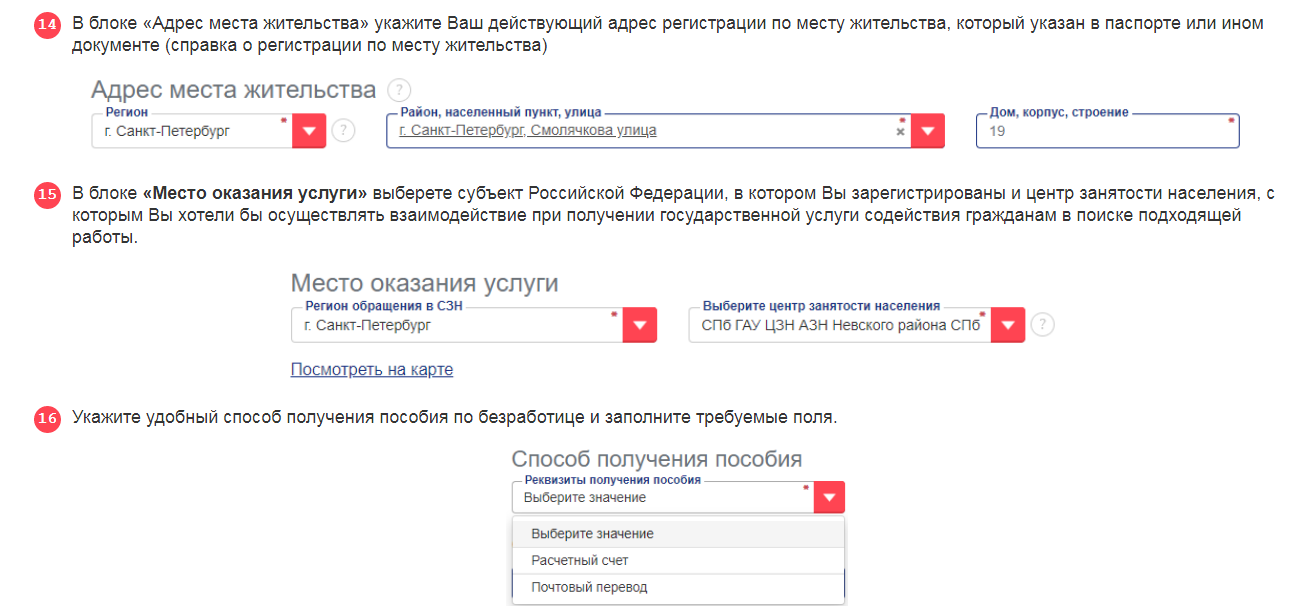Click red step 15 number badge

[47, 195]
